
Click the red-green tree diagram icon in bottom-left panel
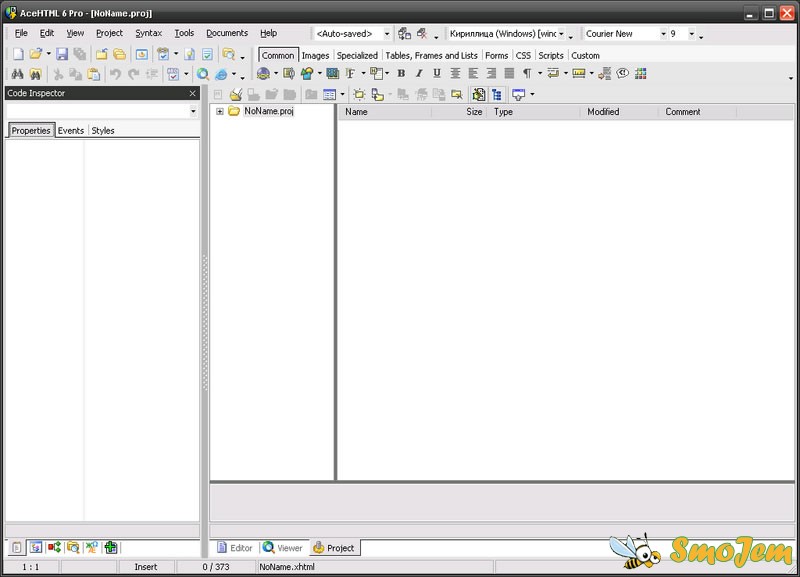click(x=54, y=547)
